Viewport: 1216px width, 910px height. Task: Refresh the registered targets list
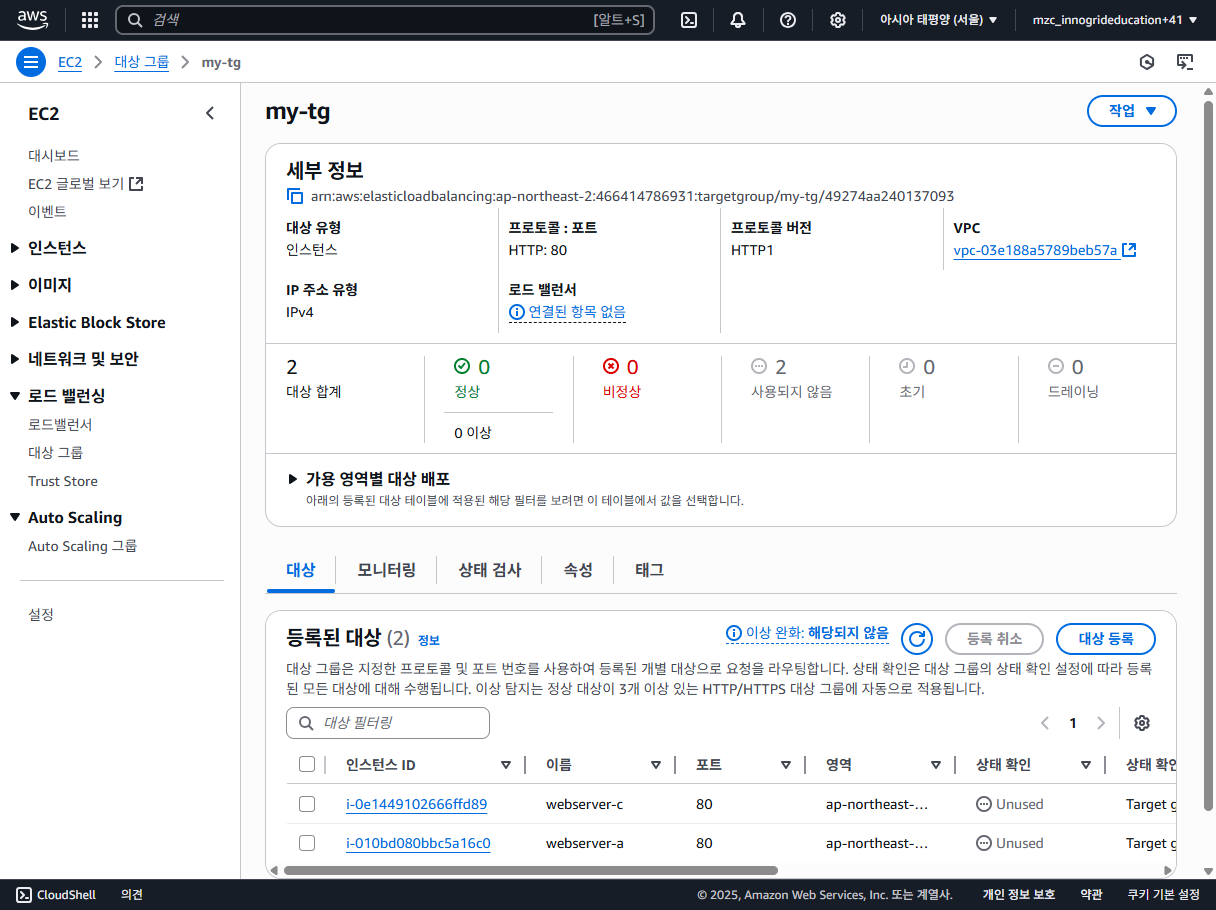pos(917,638)
